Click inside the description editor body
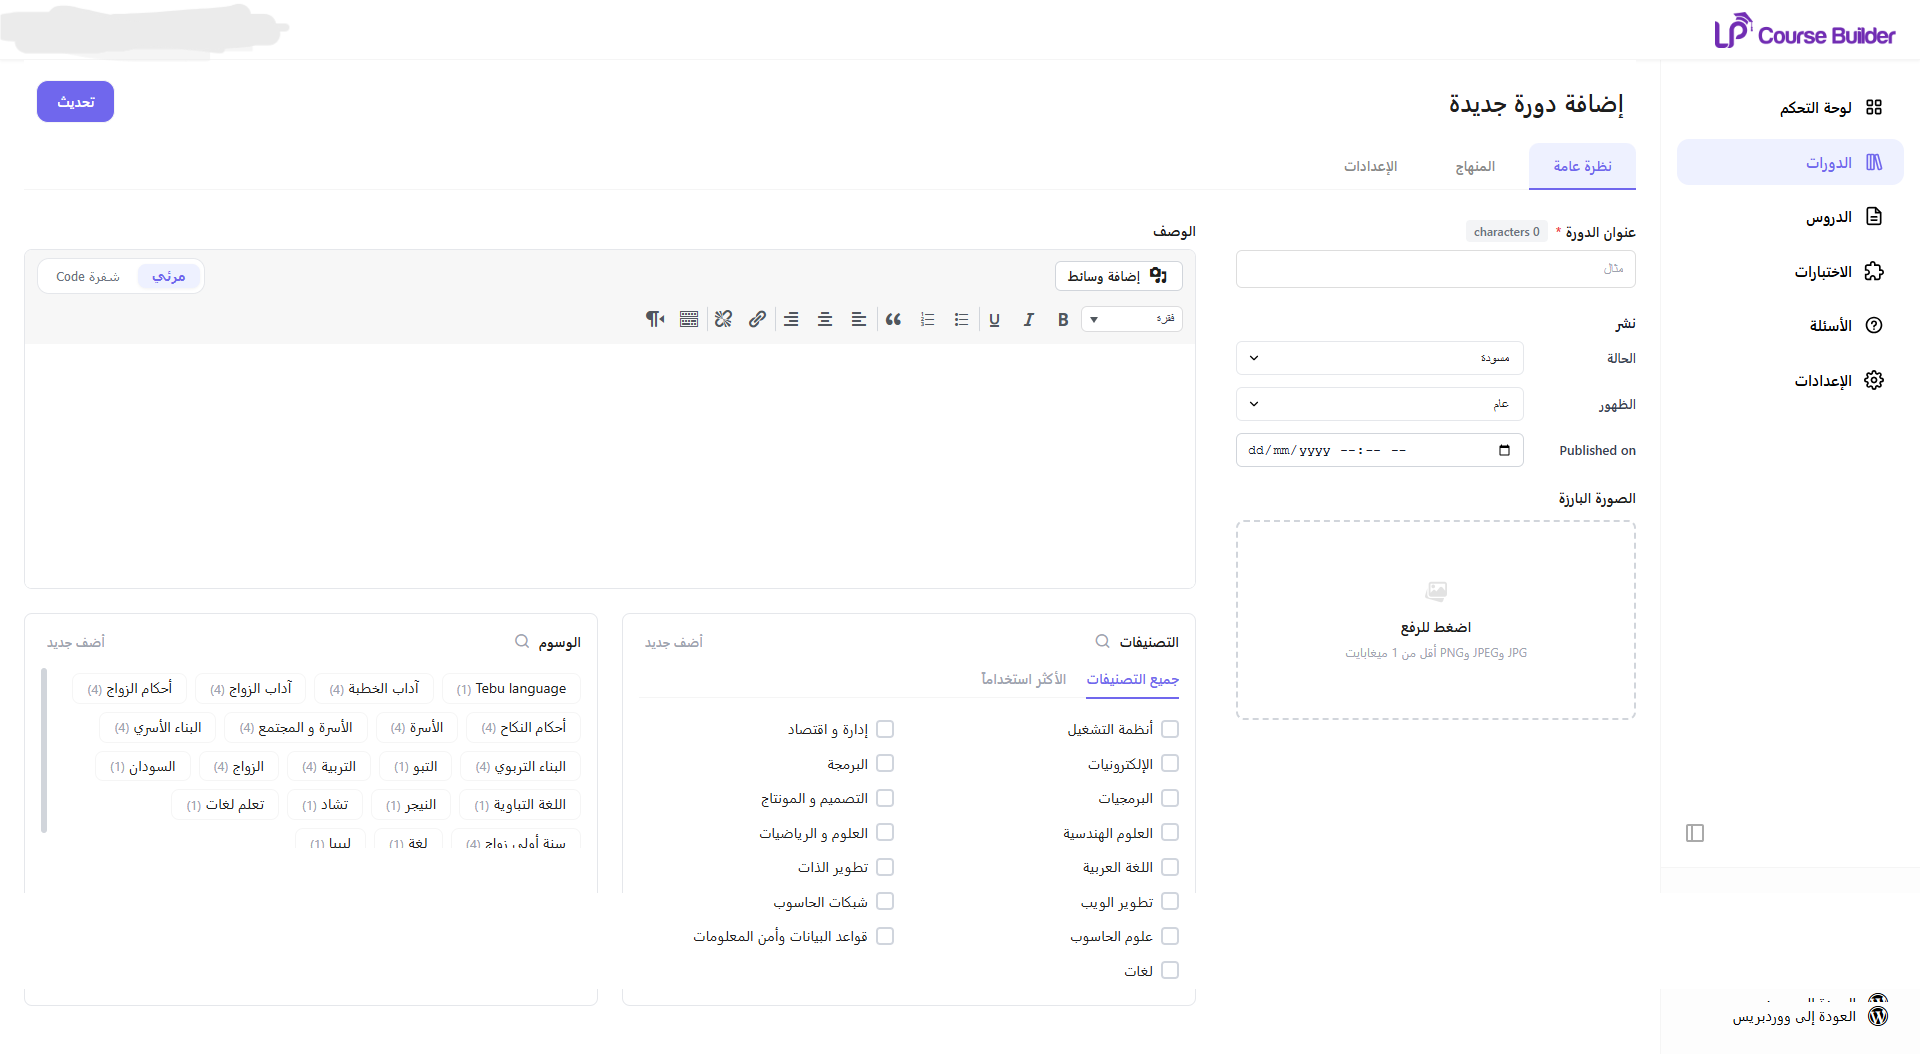Screen dimensions: 1920x1054 610,465
